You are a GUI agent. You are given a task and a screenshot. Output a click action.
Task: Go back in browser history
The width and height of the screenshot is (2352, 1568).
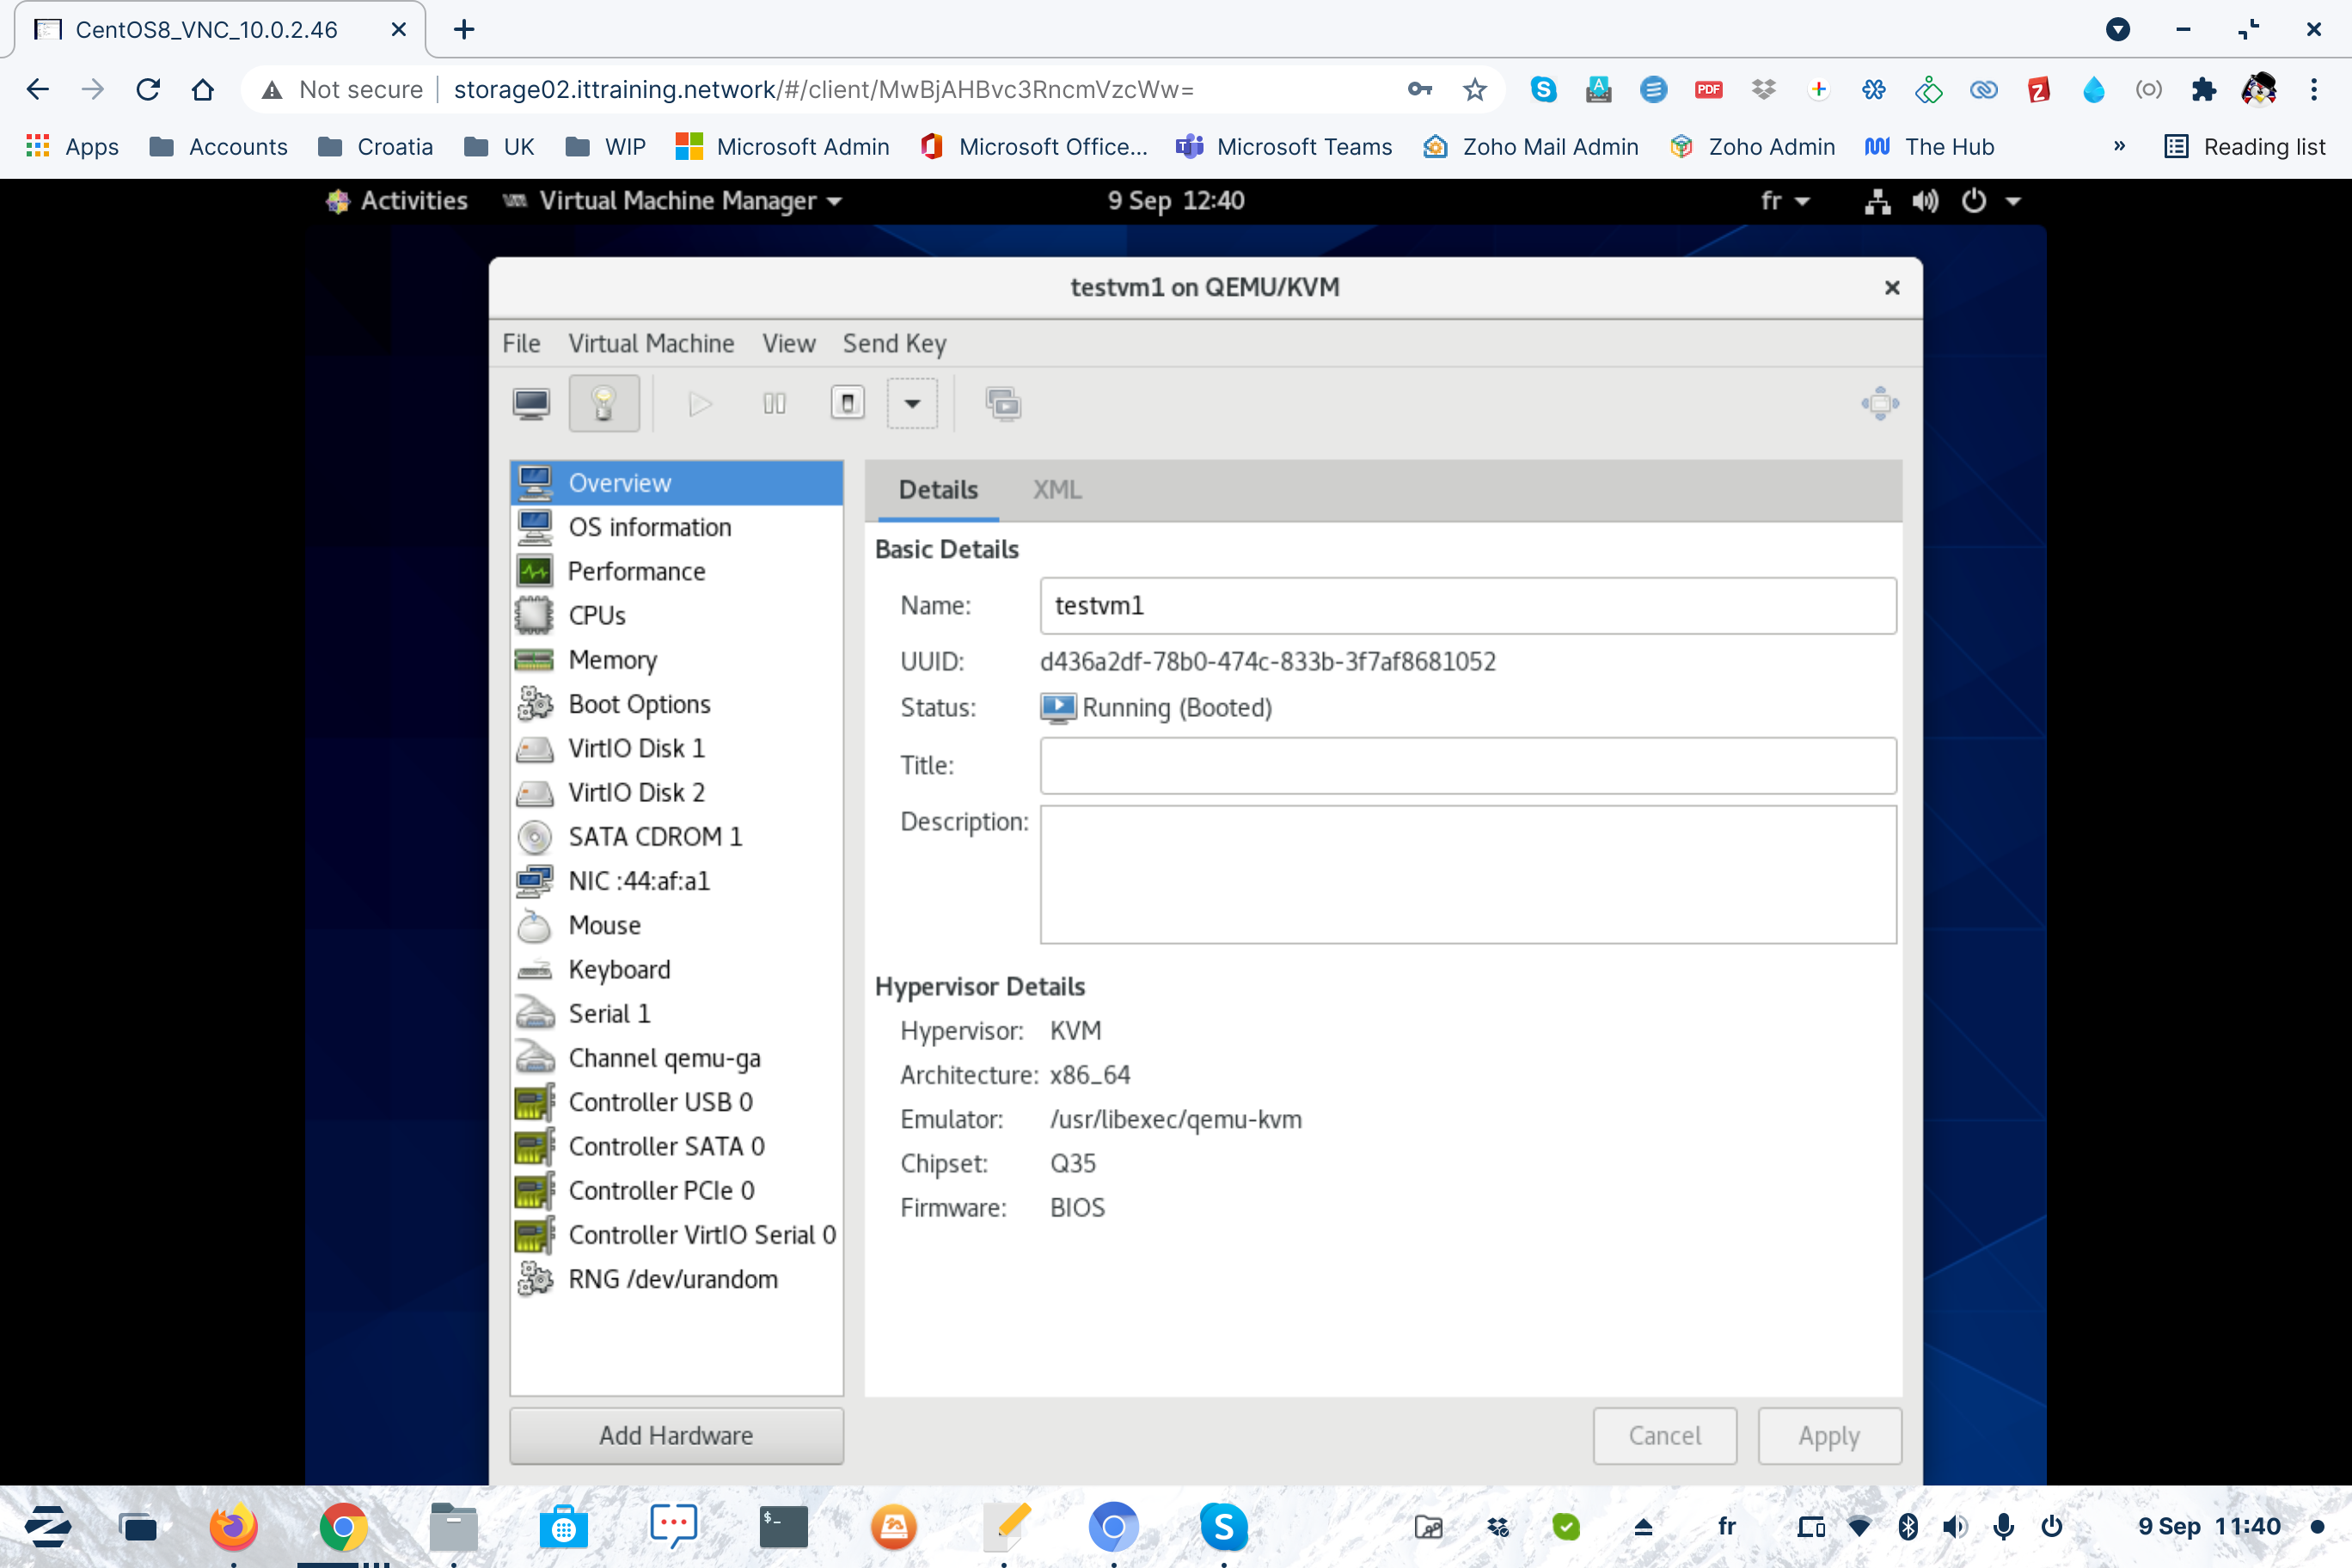click(37, 89)
